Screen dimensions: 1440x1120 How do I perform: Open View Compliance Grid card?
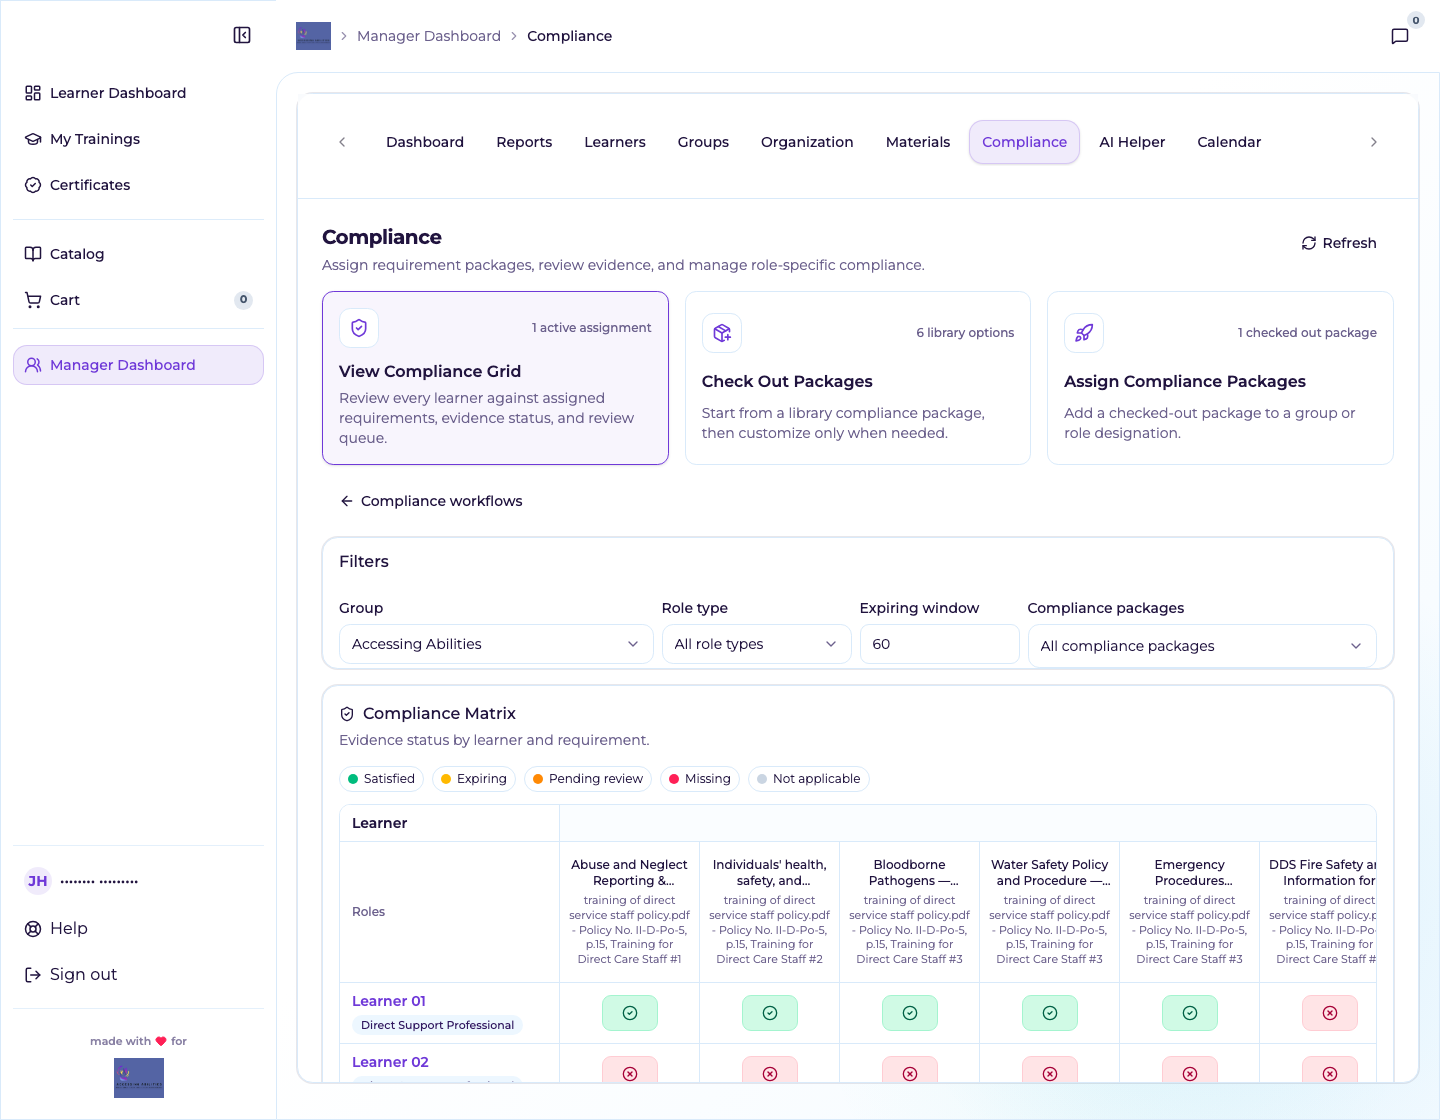[495, 378]
